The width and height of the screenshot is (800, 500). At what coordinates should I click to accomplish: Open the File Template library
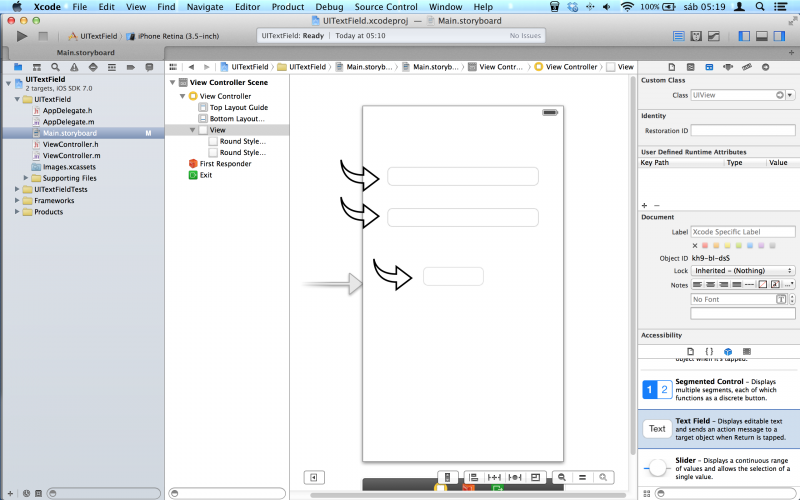(690, 351)
